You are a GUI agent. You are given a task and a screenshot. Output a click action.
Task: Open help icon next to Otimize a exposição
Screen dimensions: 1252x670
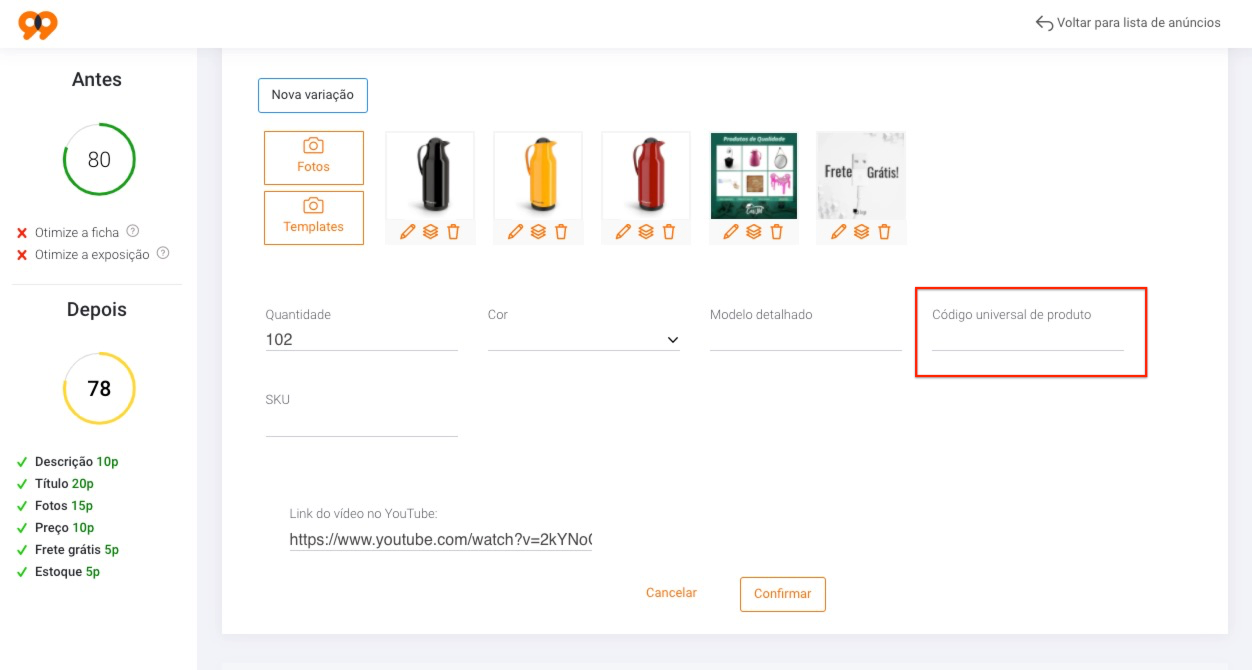163,253
